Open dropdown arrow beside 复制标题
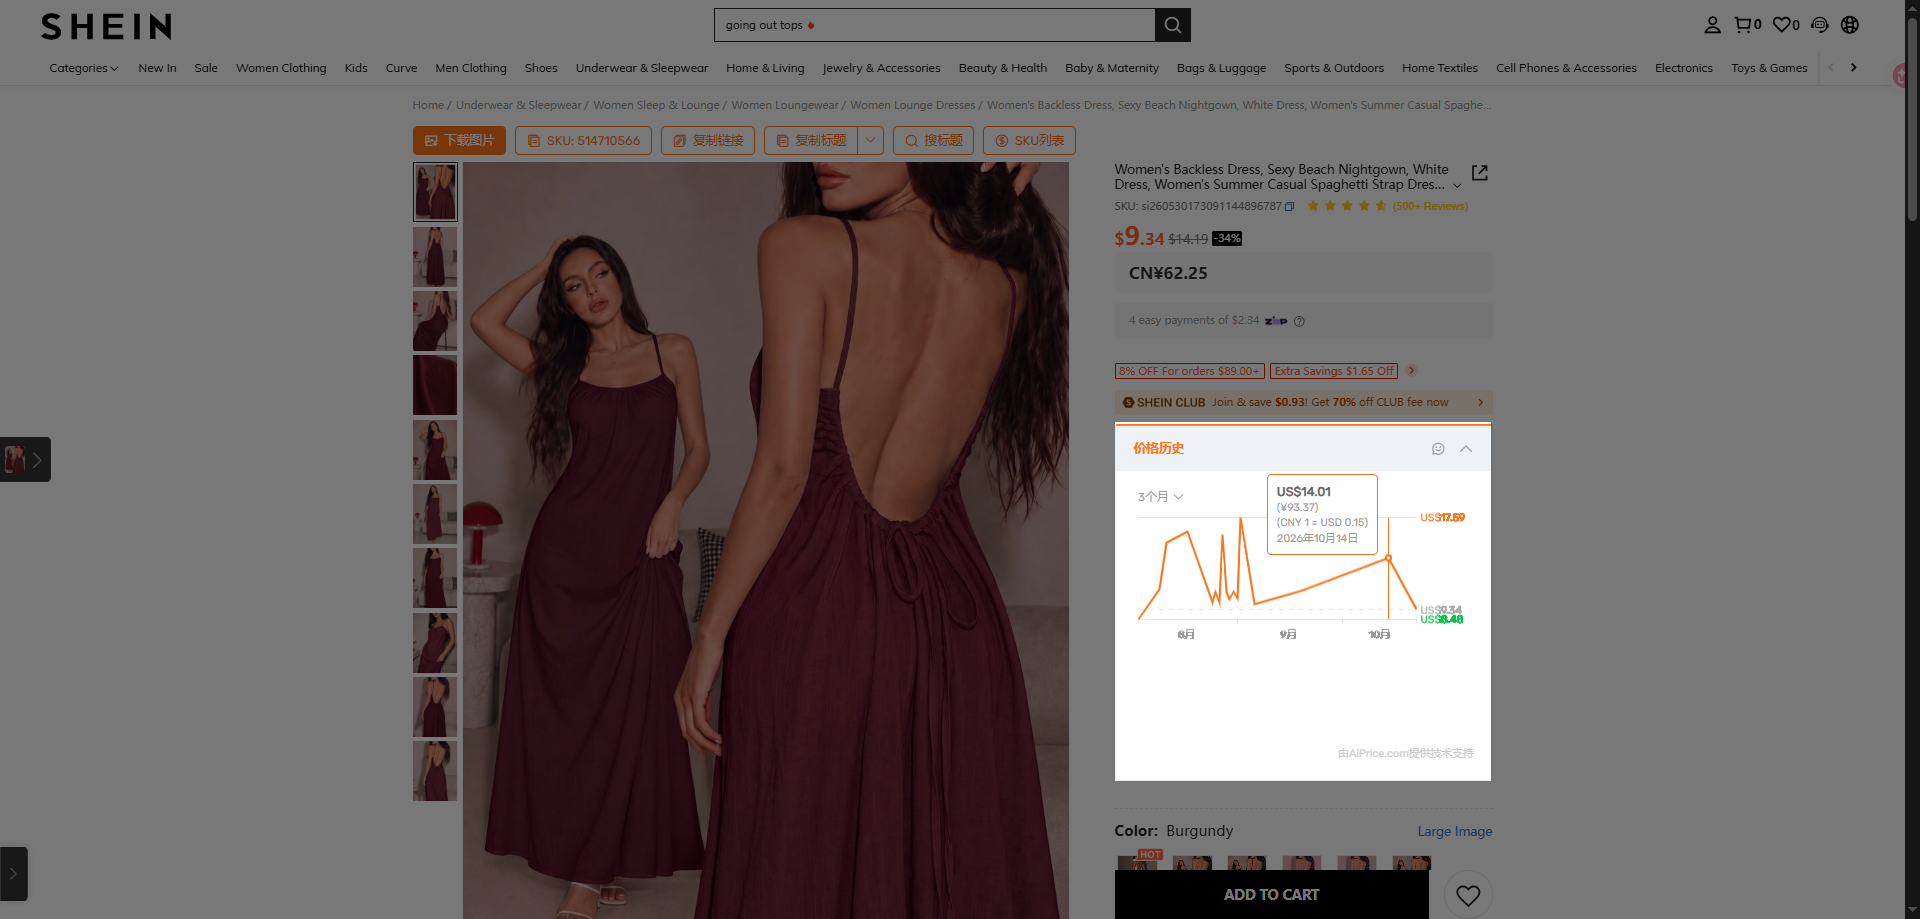The width and height of the screenshot is (1920, 919). pyautogui.click(x=870, y=141)
